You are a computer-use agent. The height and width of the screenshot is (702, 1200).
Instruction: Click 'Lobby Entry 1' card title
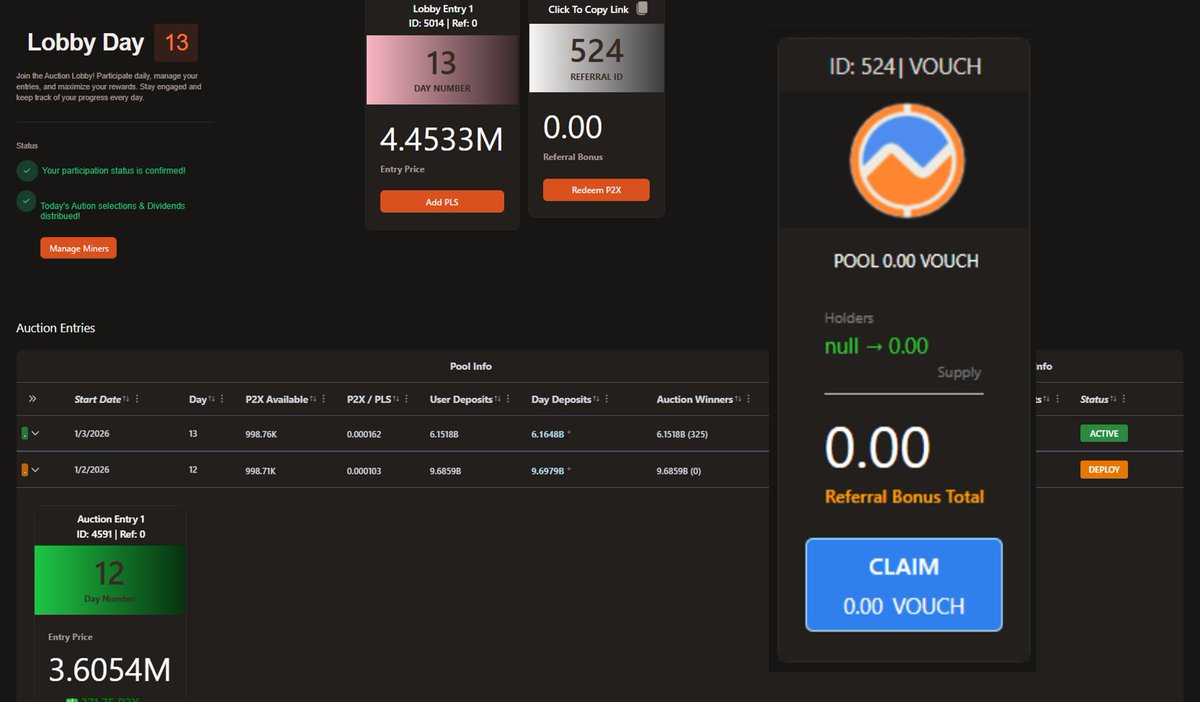click(x=443, y=9)
